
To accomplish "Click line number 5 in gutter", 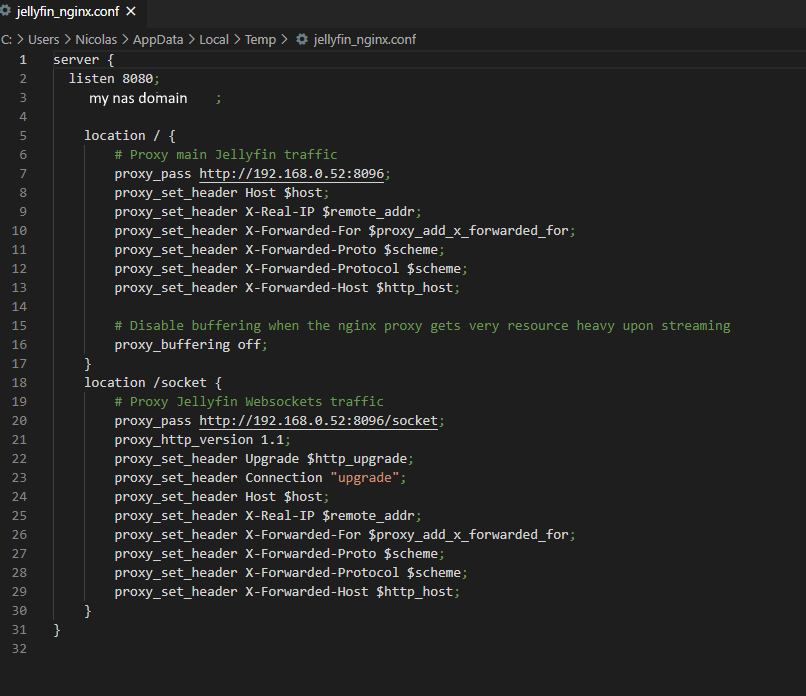I will pyautogui.click(x=23, y=136).
